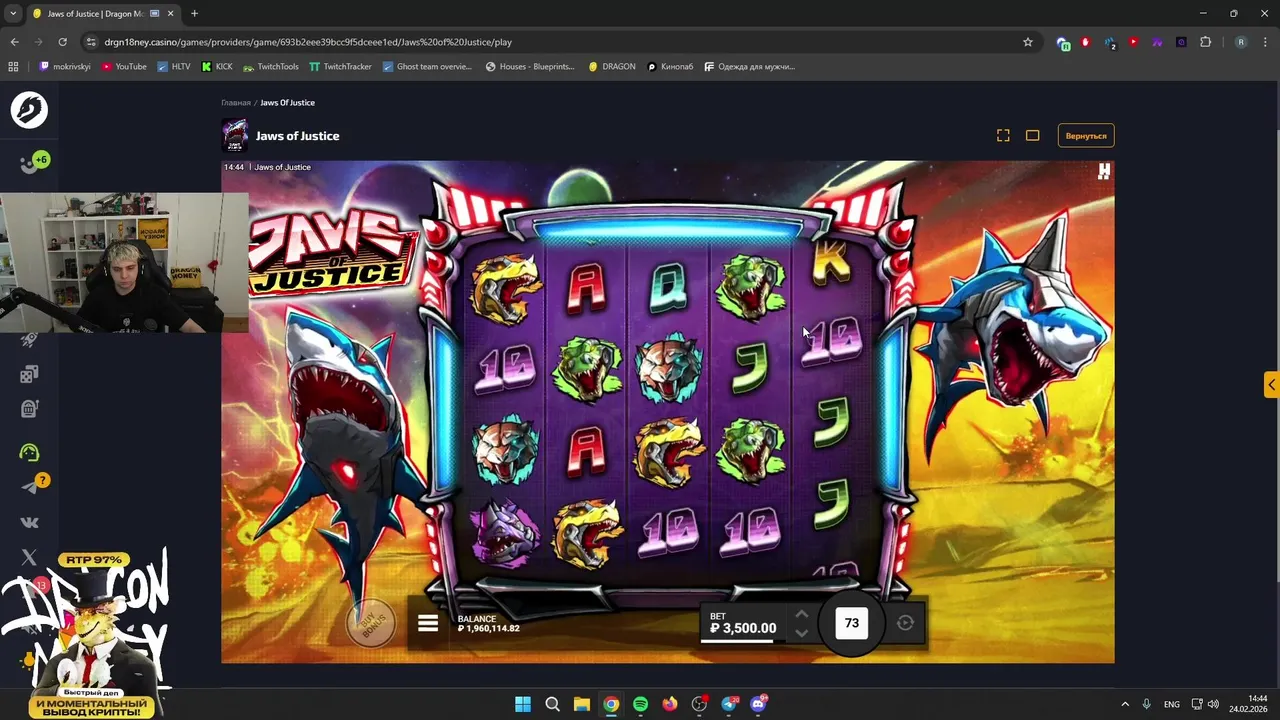This screenshot has width=1280, height=720.
Task: Decrease the bet with down arrow
Action: click(x=801, y=632)
